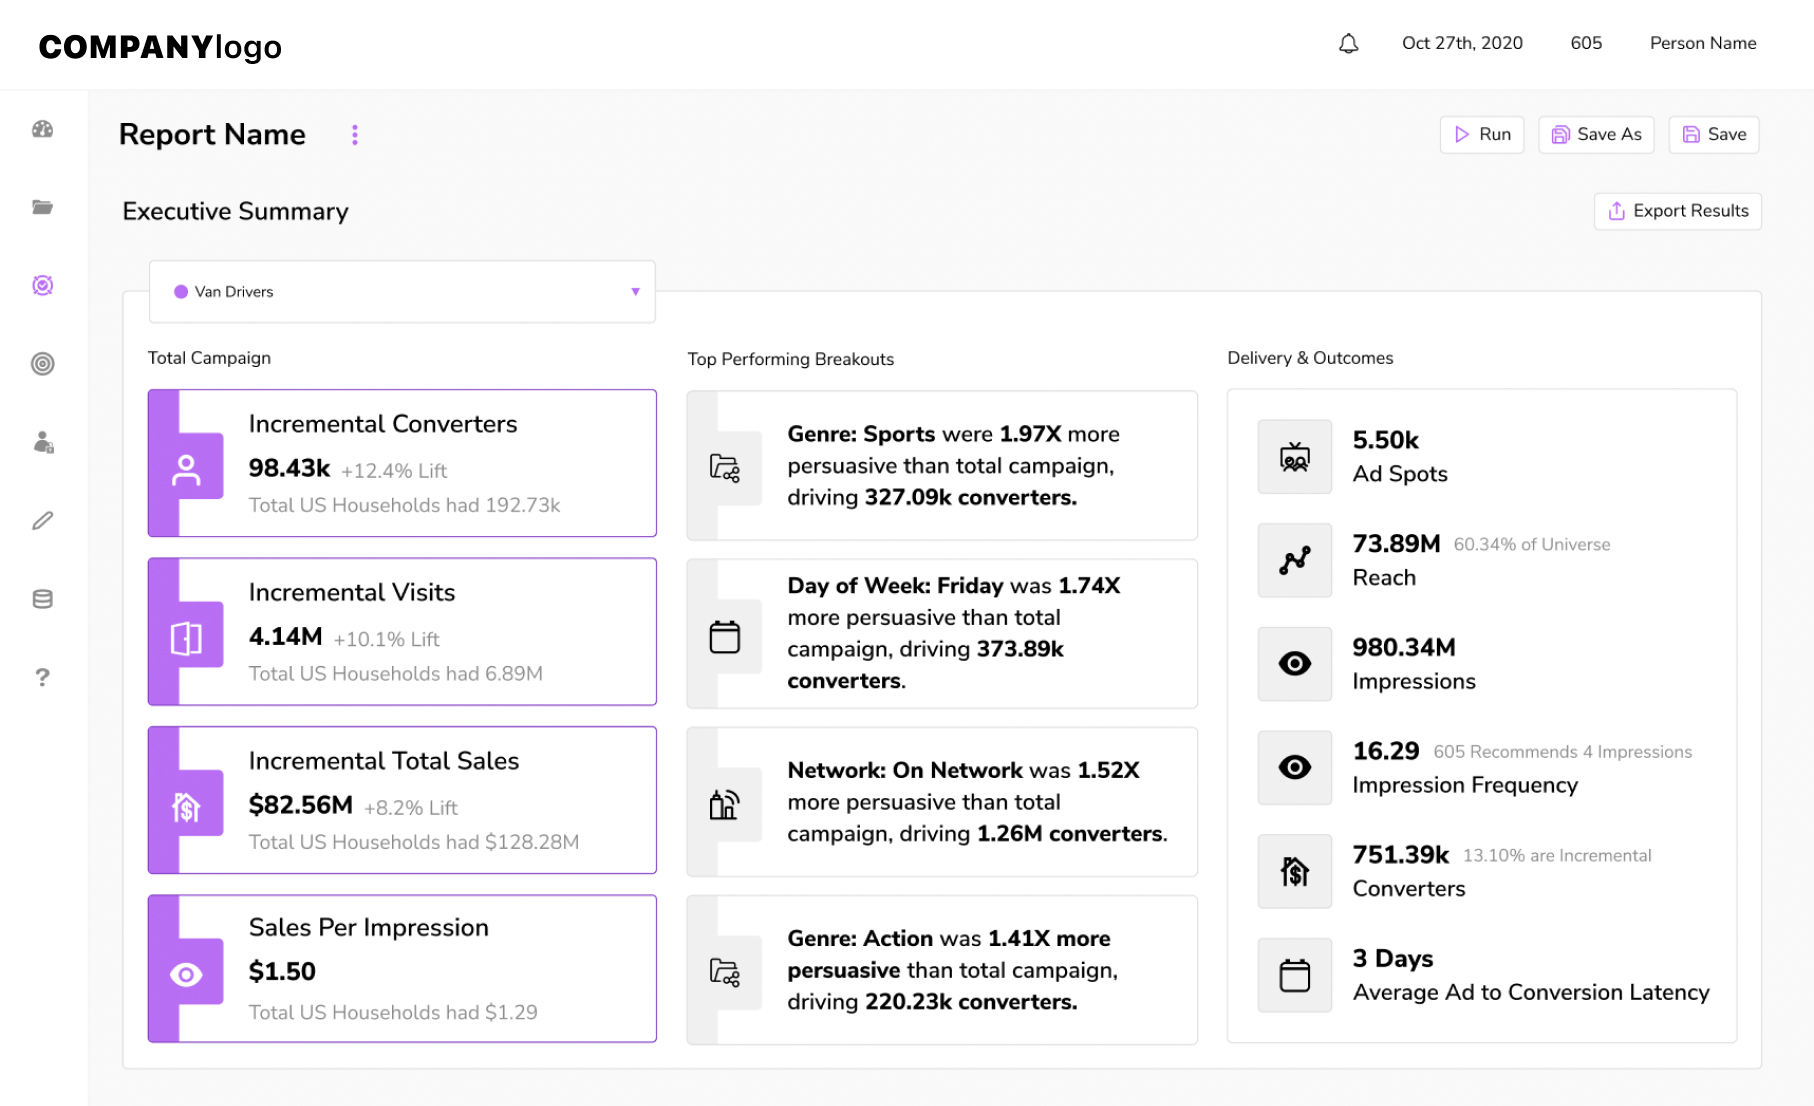Click the Oct 27th, 2020 date
Viewport: 1814px width, 1106px height.
coord(1462,43)
